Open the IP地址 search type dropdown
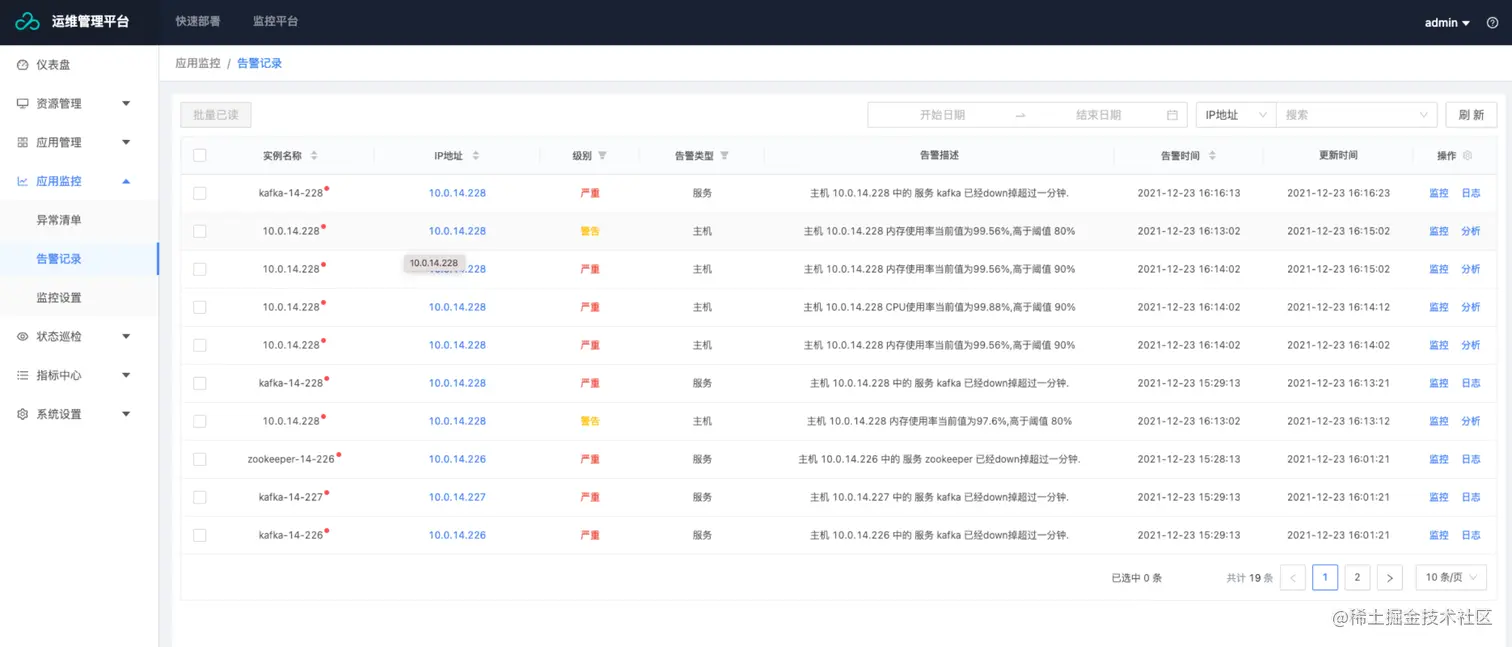 1236,115
